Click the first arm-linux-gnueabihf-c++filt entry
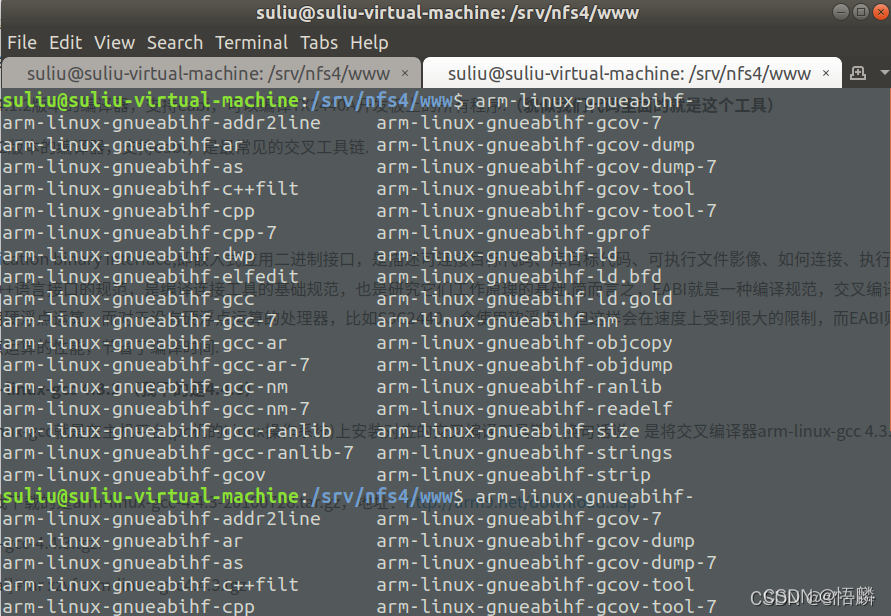Image resolution: width=891 pixels, height=616 pixels. coord(151,189)
